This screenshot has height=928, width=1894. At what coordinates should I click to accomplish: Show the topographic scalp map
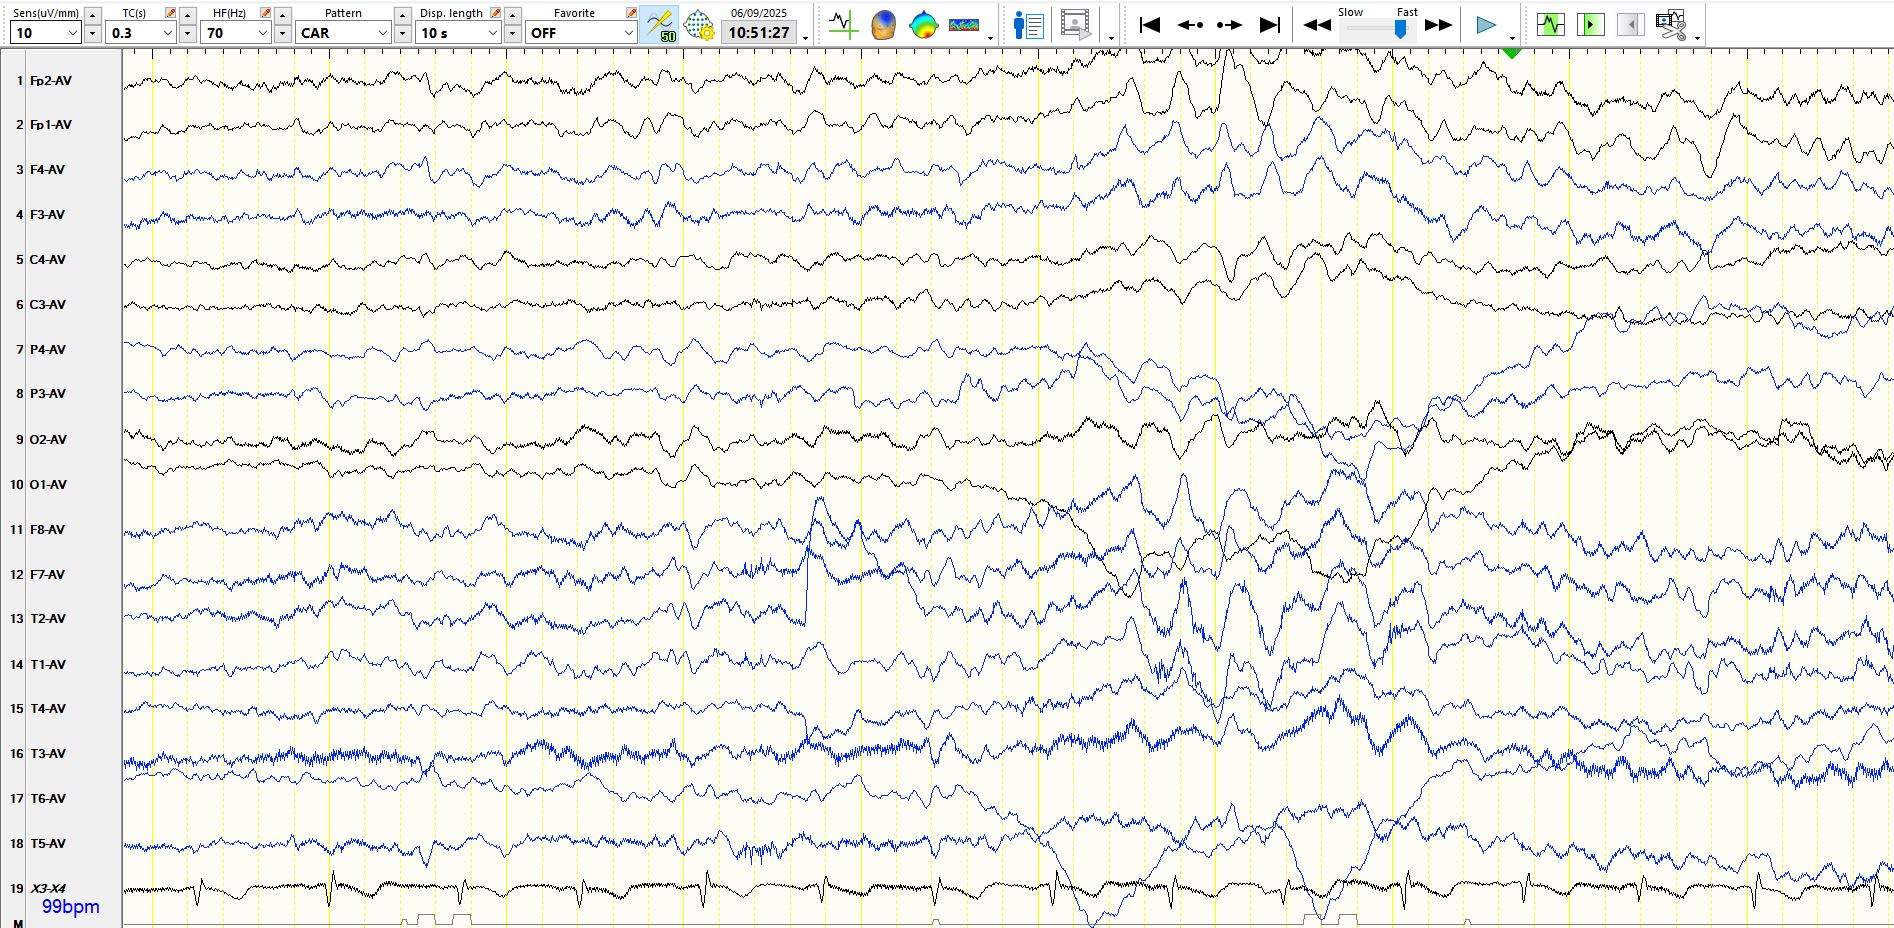coord(923,25)
